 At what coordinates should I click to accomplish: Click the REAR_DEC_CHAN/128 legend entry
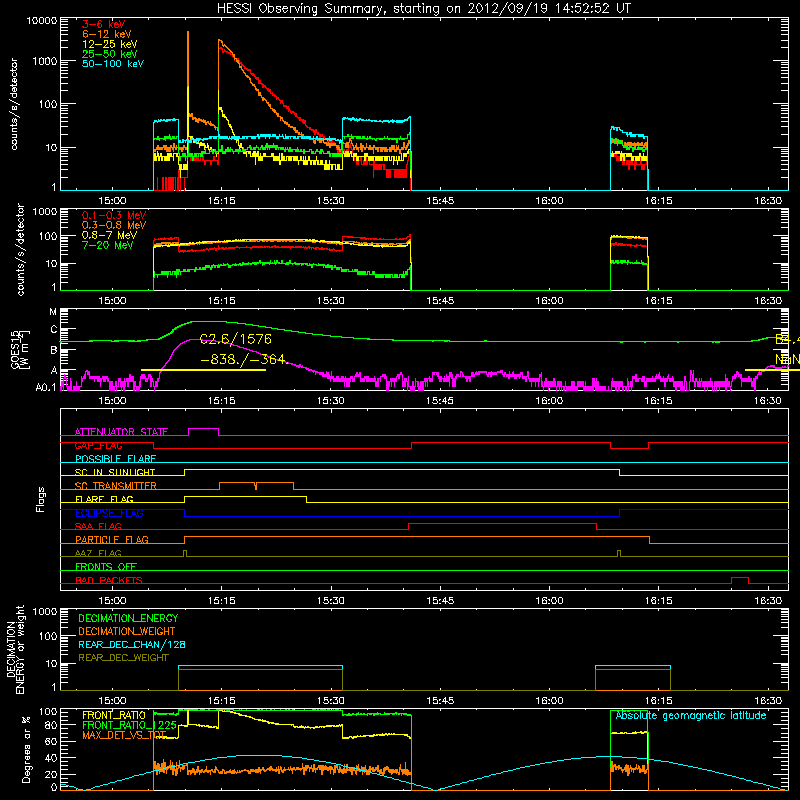[132, 644]
